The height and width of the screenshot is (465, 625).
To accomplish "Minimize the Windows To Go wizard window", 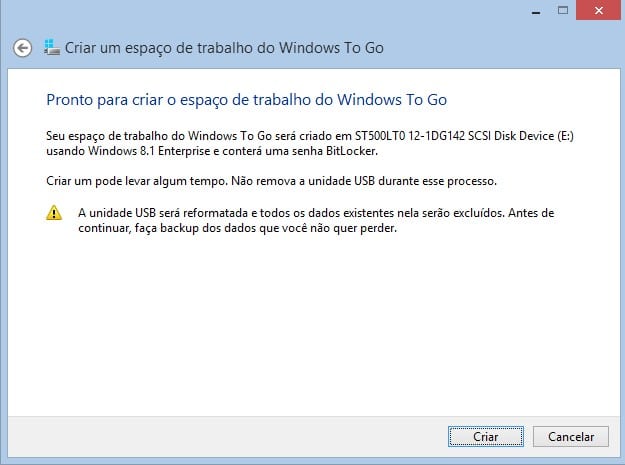I will click(536, 11).
